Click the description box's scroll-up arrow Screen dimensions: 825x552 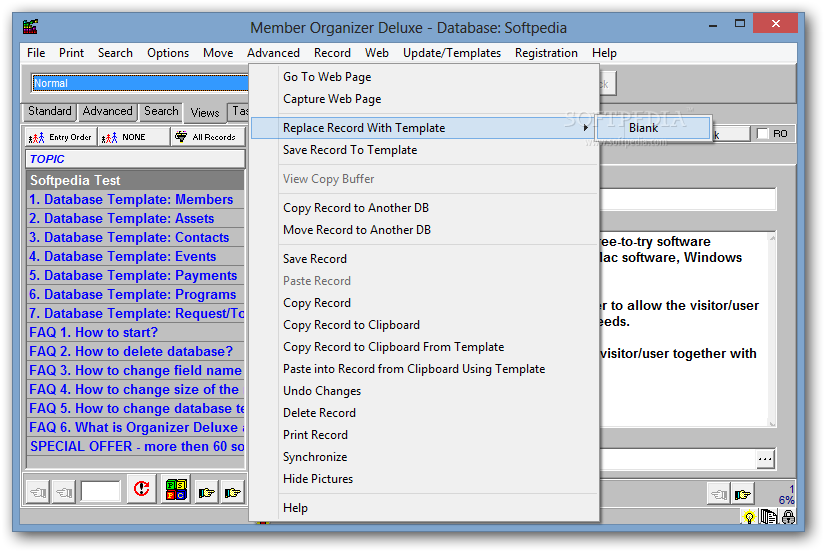click(x=772, y=238)
